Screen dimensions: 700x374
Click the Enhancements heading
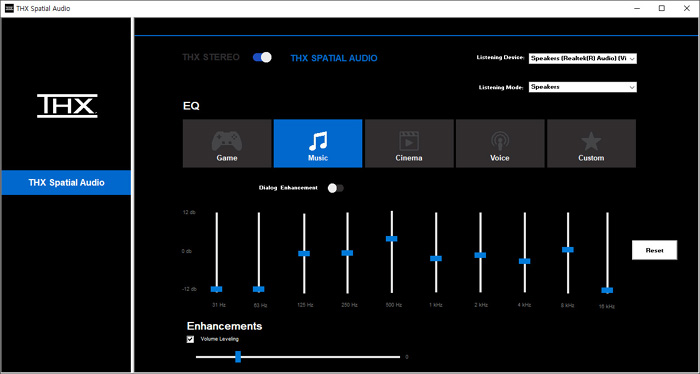(x=224, y=326)
